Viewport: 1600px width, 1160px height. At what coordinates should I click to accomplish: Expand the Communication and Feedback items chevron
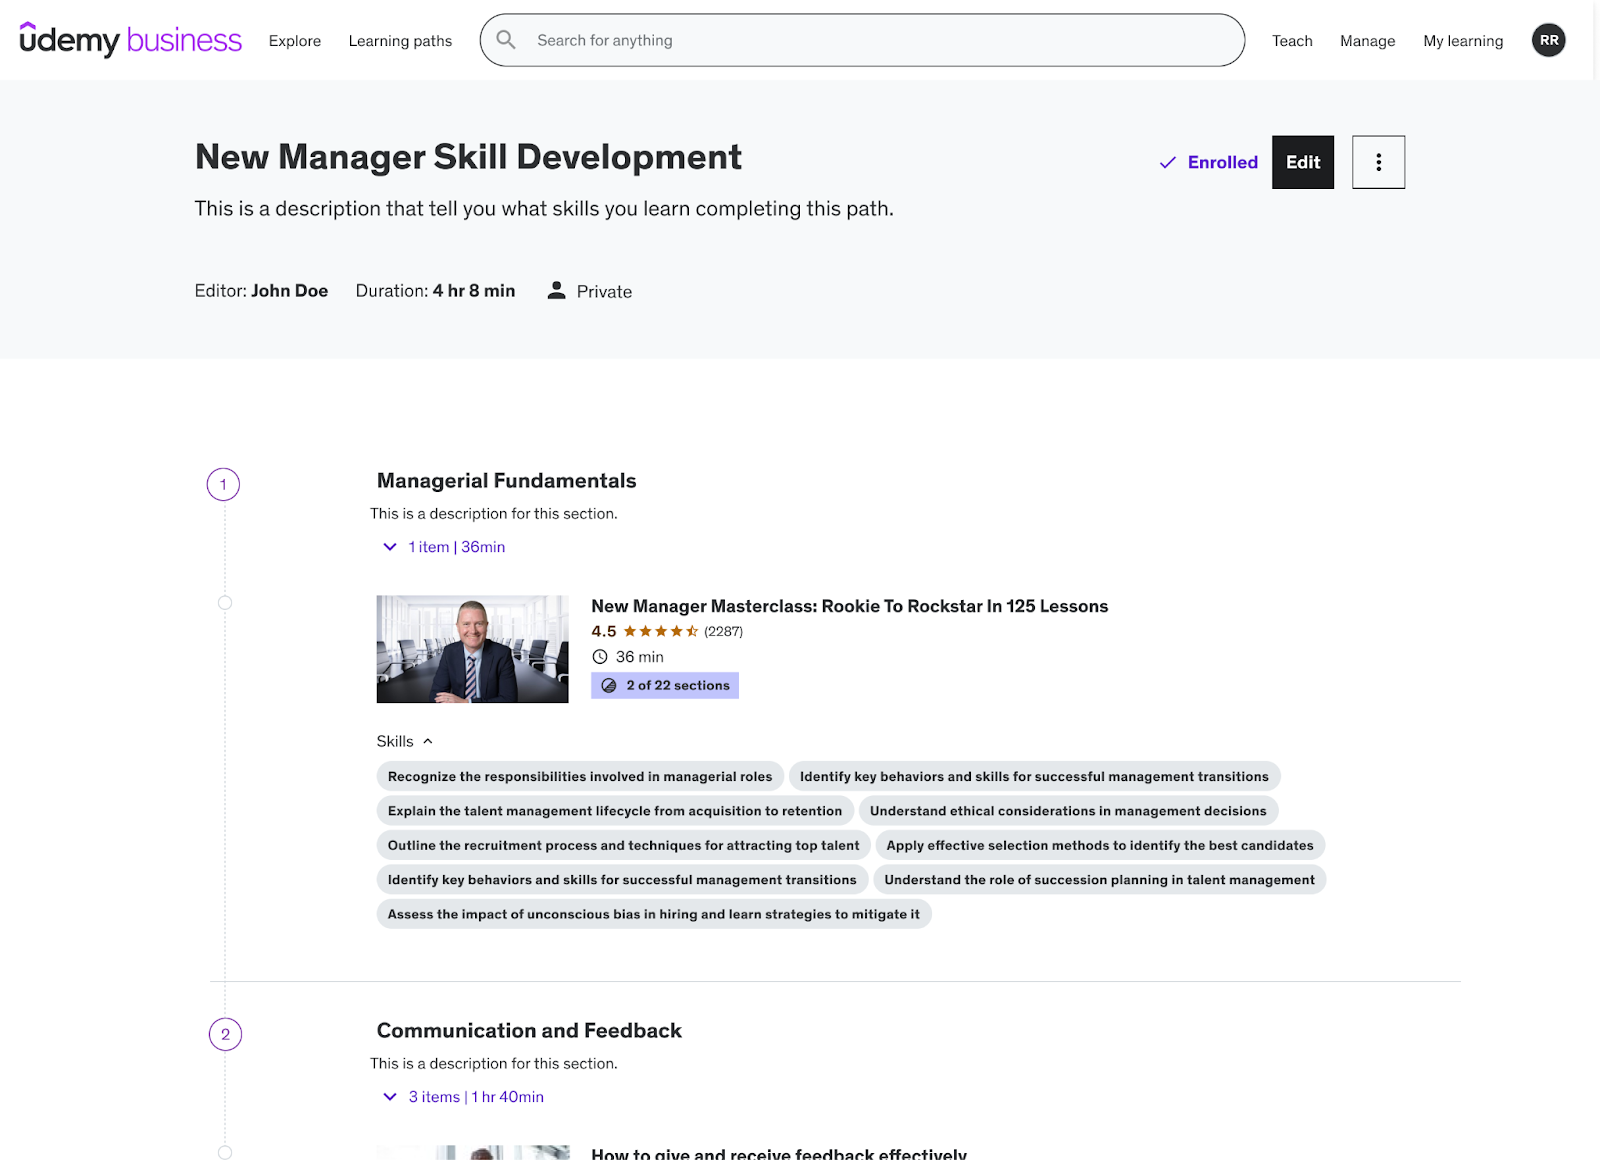pos(390,1096)
